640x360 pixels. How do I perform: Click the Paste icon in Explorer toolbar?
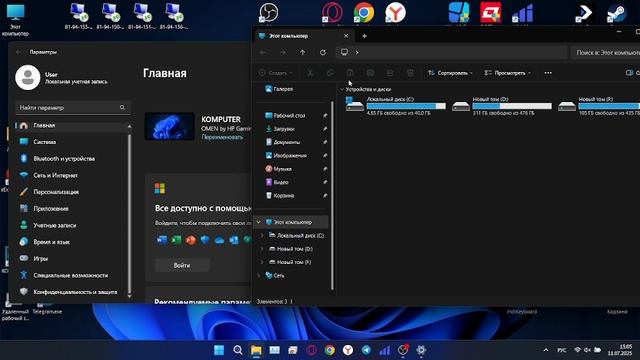click(x=350, y=73)
